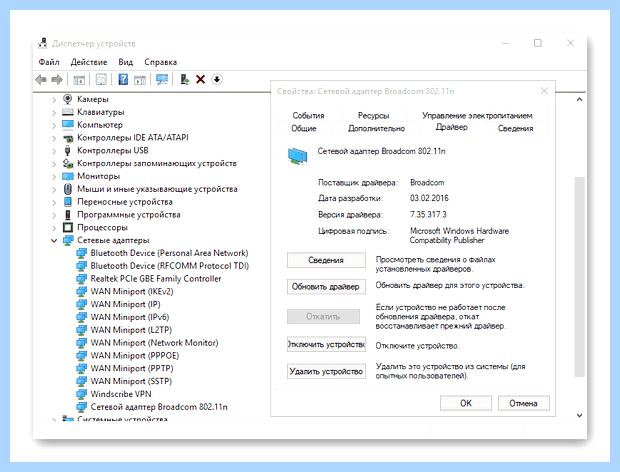Click the icon beside WAN Miniport (PPPOE)
The width and height of the screenshot is (620, 472).
[x=81, y=356]
